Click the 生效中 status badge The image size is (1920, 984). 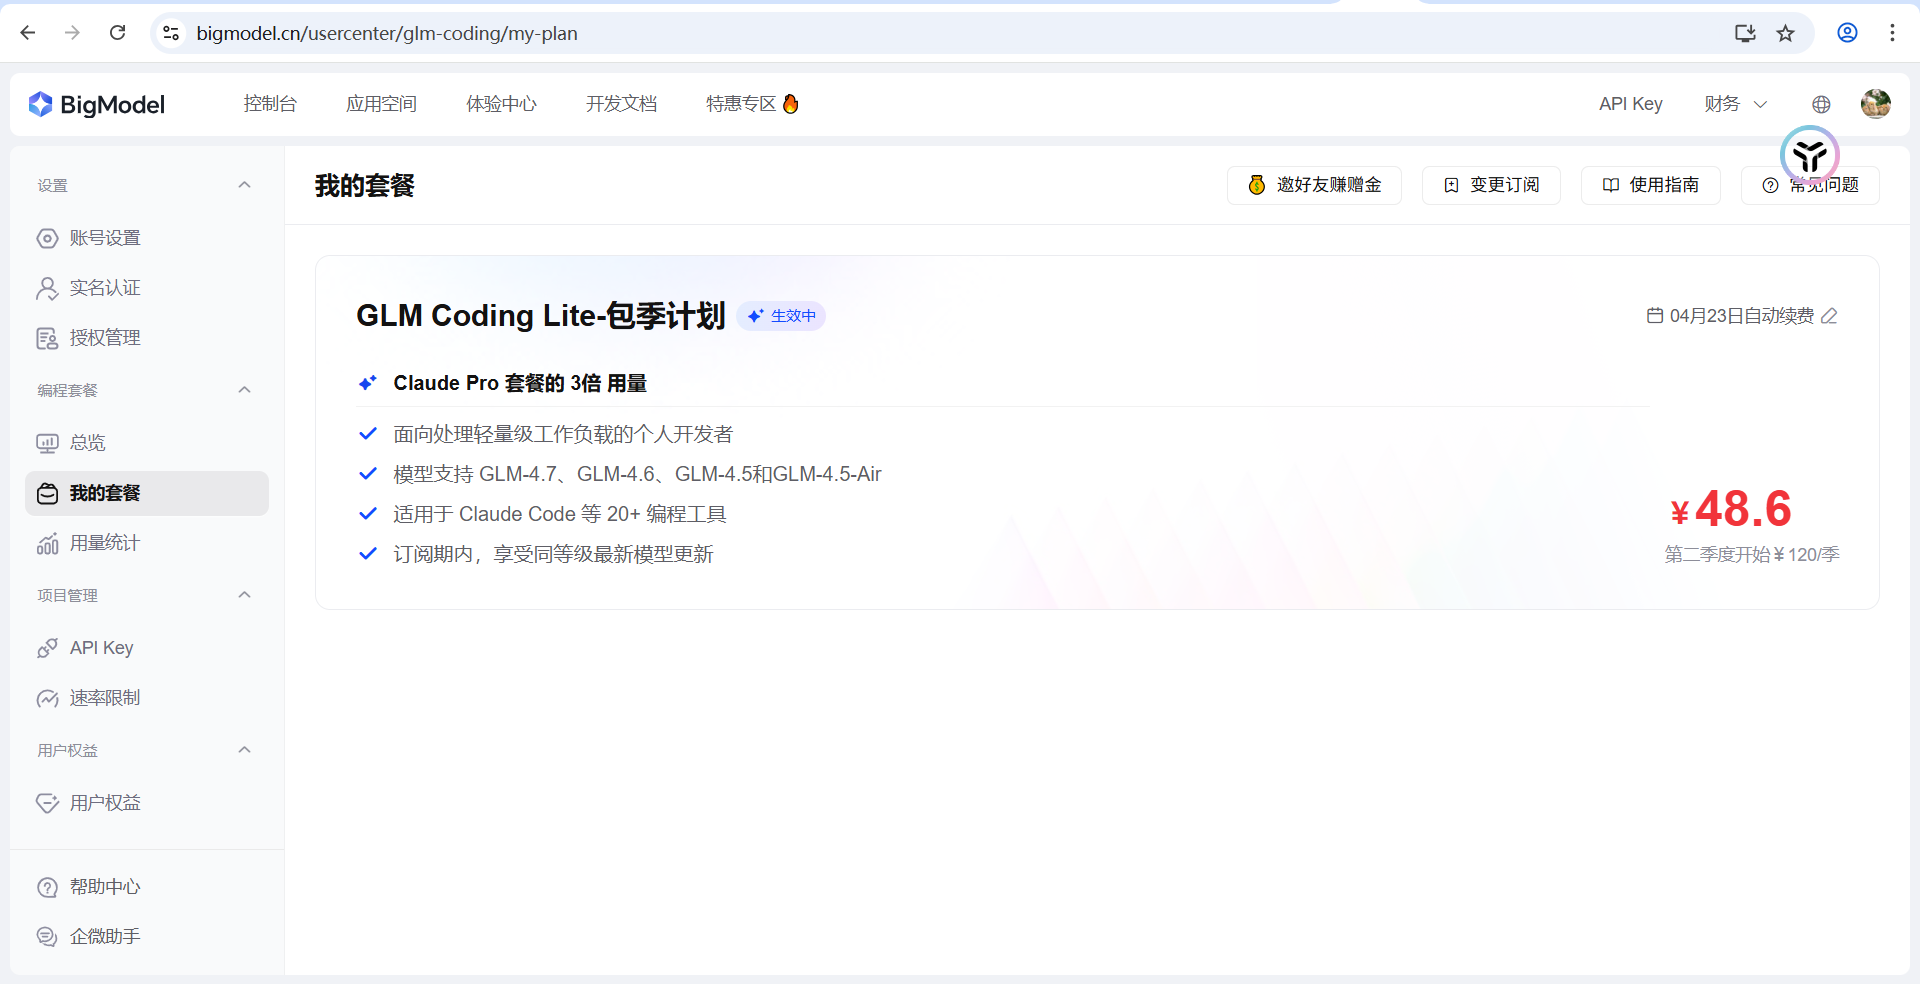pos(781,316)
